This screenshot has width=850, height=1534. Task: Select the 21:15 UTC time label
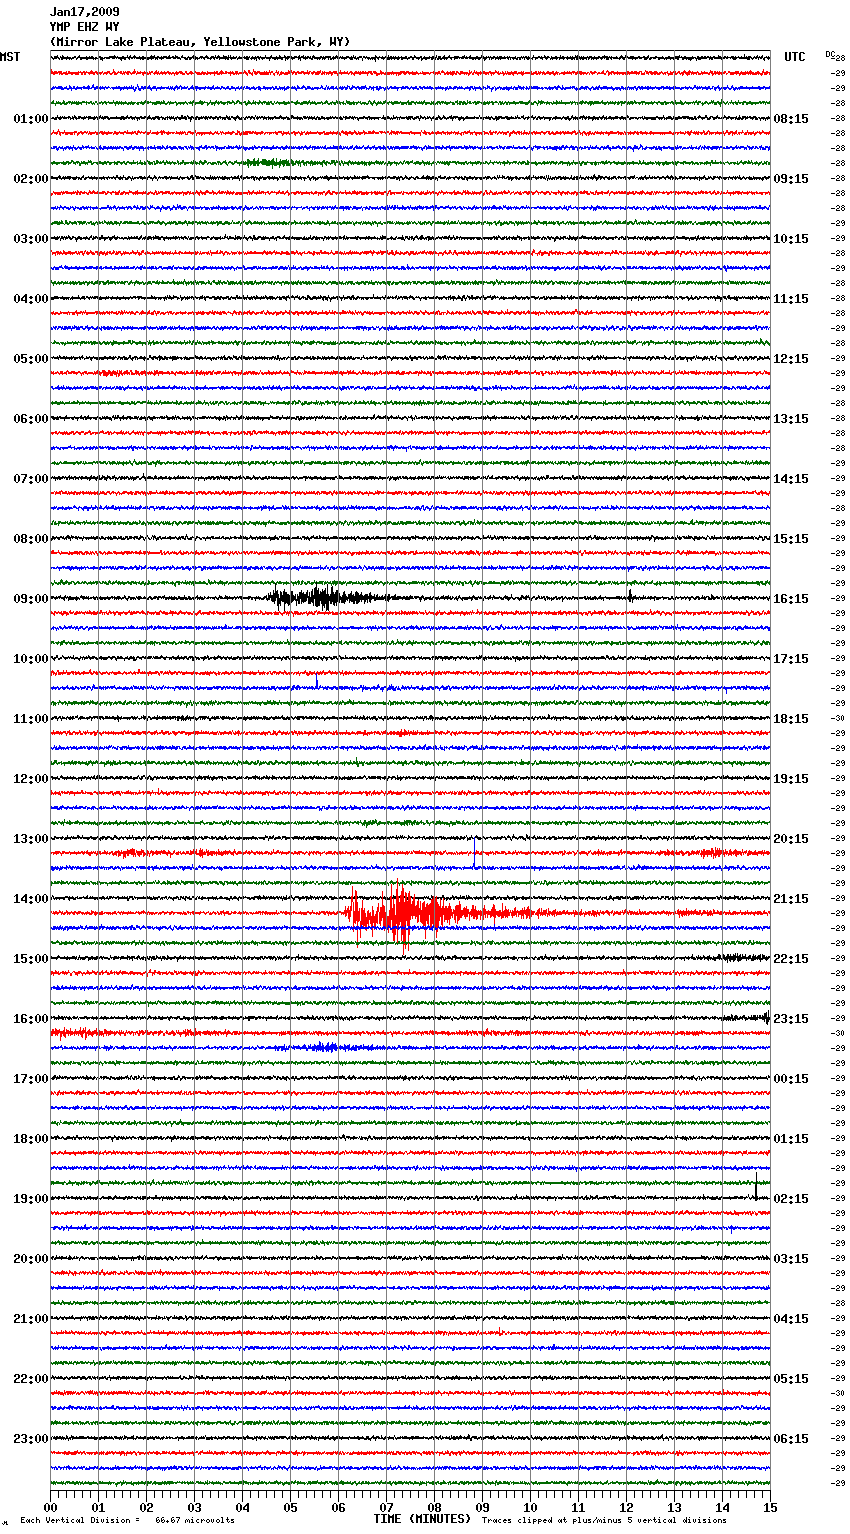[791, 899]
